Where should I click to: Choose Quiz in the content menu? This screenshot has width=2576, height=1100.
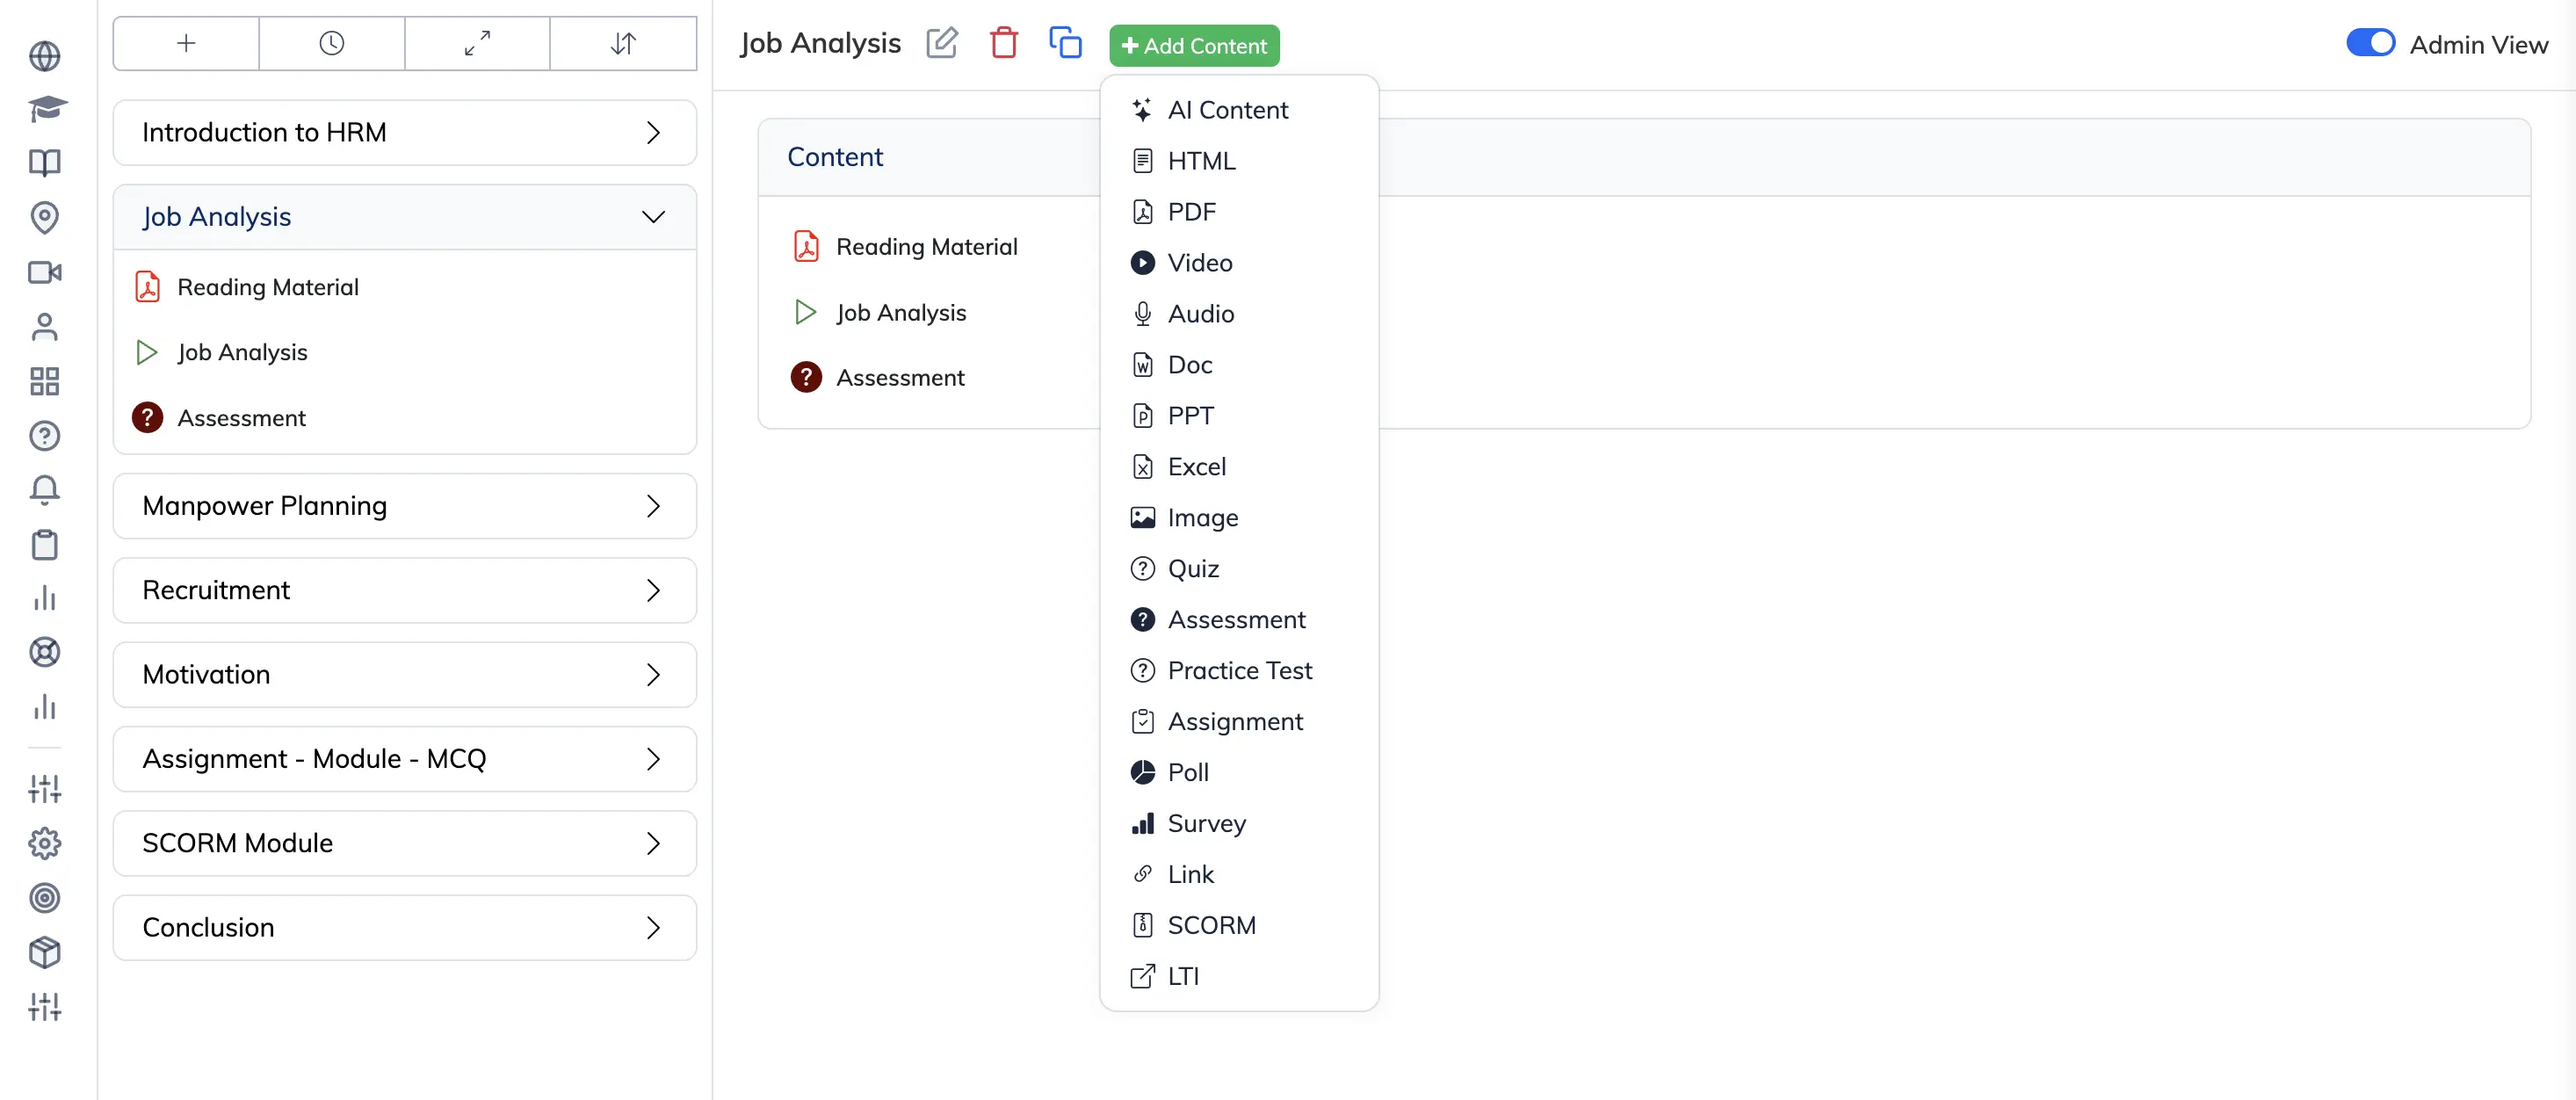point(1239,569)
